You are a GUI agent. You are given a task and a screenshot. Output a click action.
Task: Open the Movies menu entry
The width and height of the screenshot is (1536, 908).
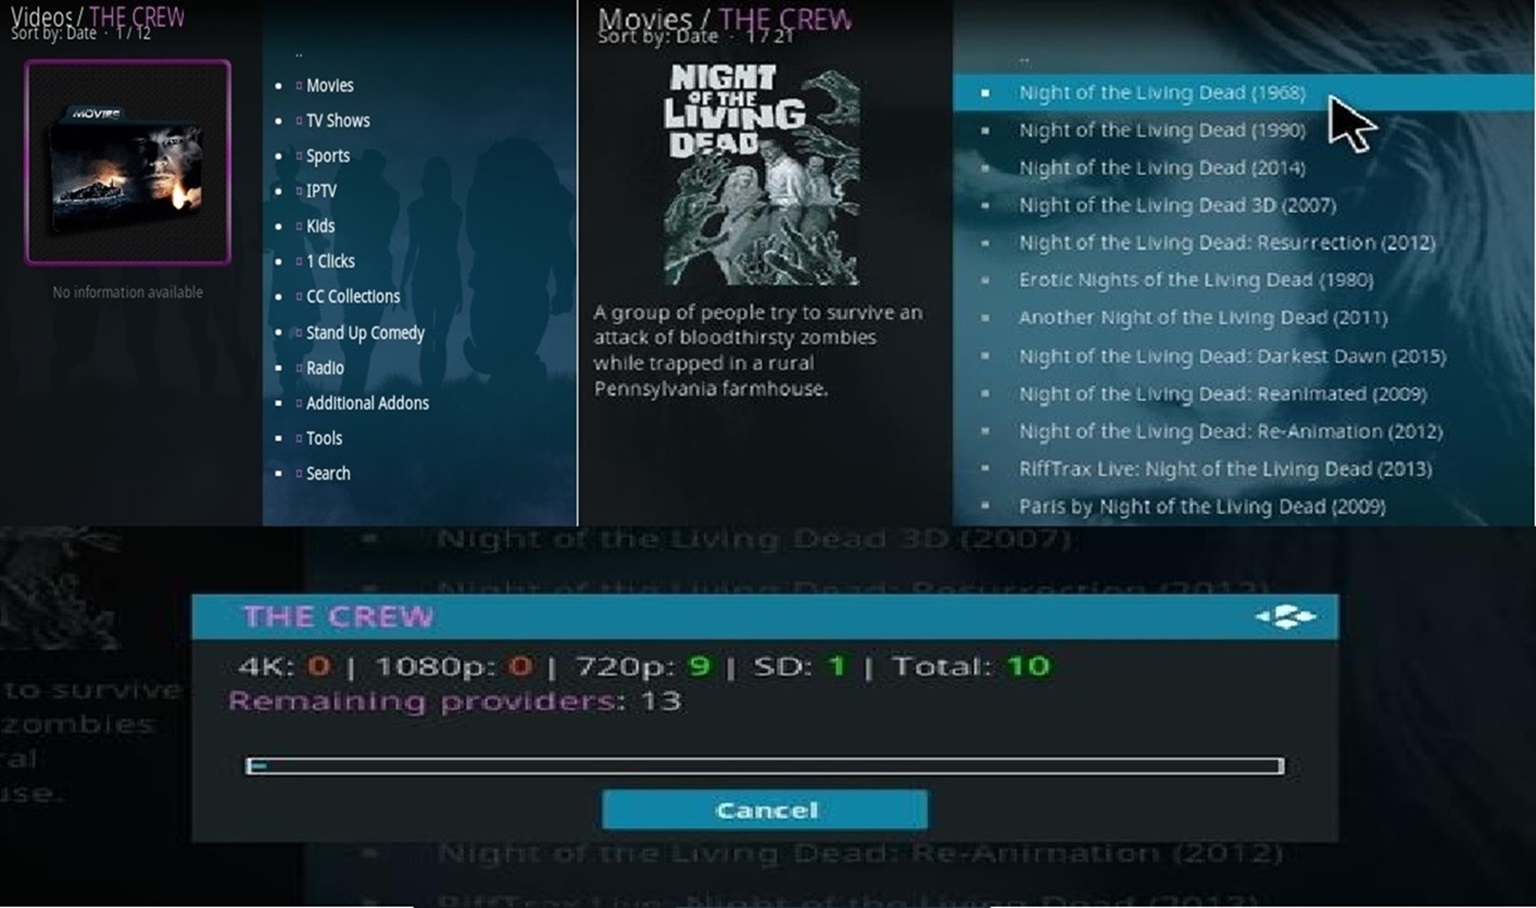[x=329, y=86]
